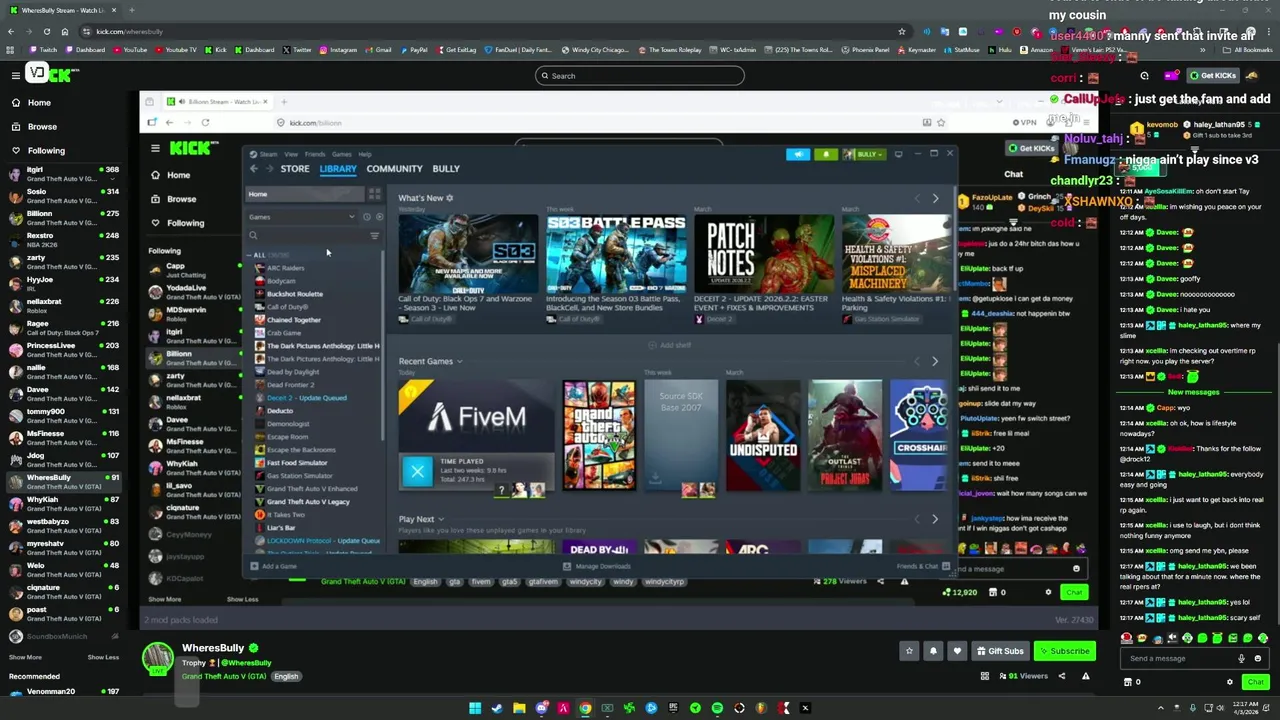Select Buckshot Roulette in Steam library list

point(294,294)
